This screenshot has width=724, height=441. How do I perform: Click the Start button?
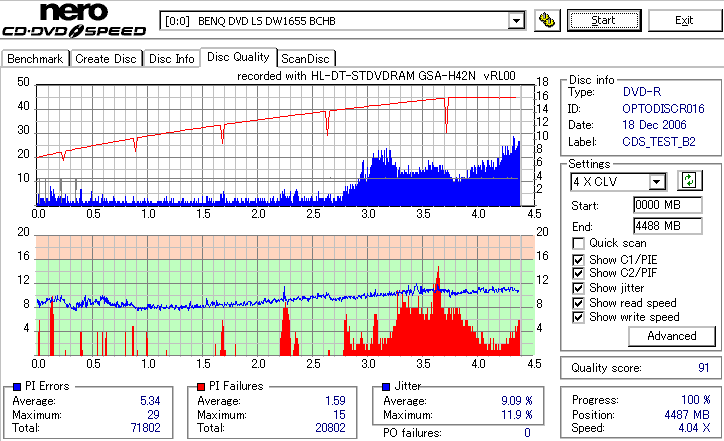click(604, 20)
